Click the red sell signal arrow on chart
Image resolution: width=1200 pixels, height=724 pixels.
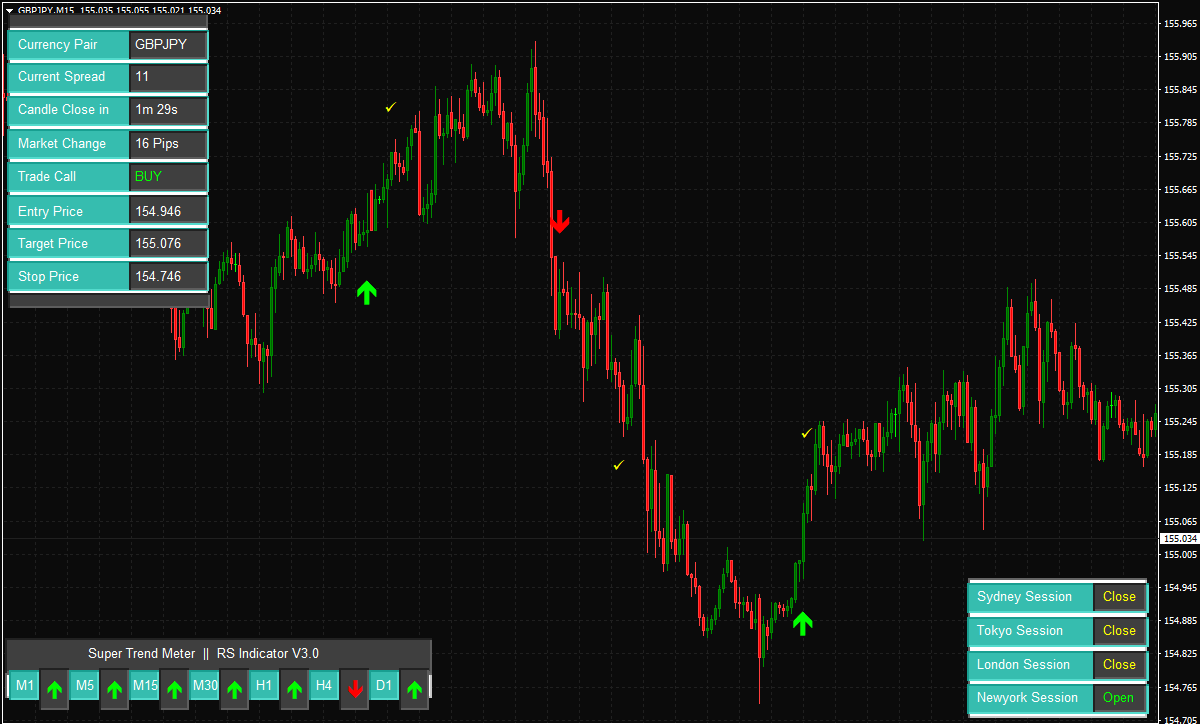pyautogui.click(x=560, y=222)
